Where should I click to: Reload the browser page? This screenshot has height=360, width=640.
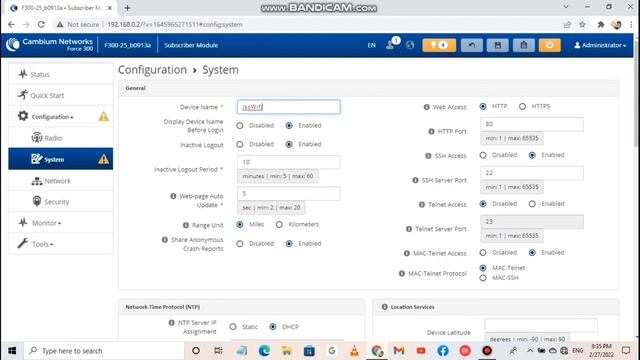point(41,24)
